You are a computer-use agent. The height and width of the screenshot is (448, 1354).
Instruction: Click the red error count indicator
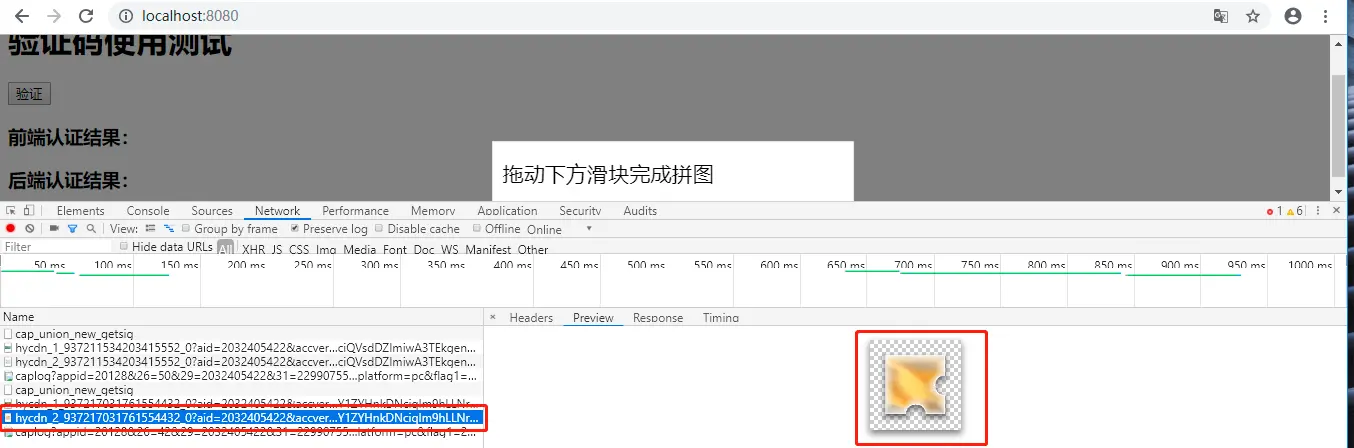pos(1274,211)
